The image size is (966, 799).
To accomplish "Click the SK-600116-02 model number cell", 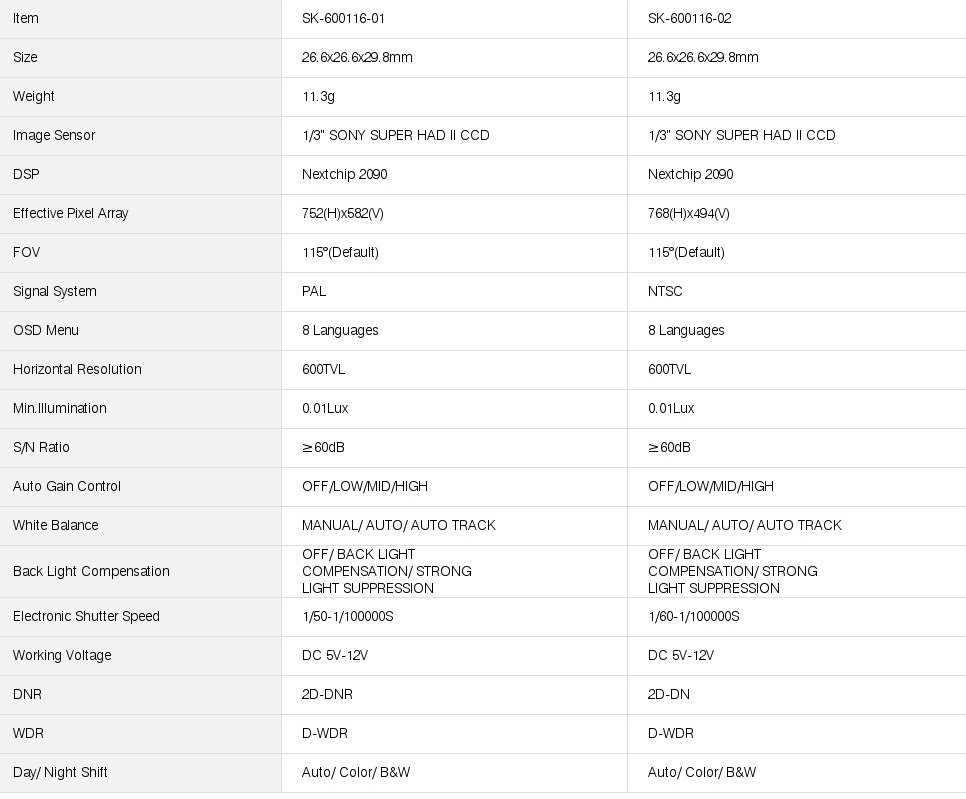I will point(689,18).
